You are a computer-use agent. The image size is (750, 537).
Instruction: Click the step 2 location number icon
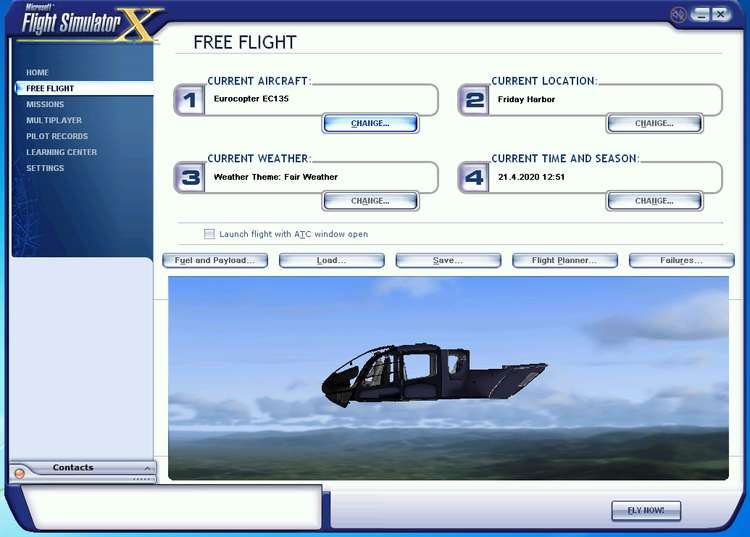(474, 100)
